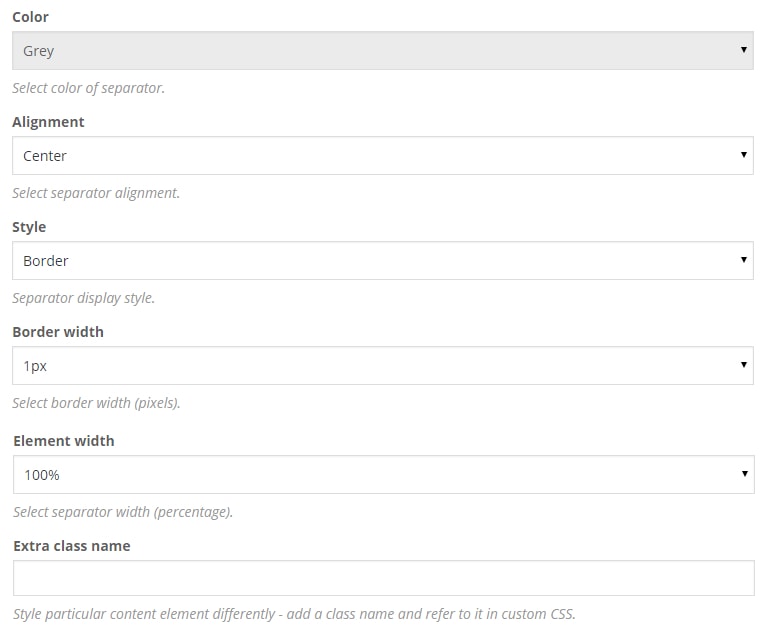Click the Style dropdown arrow icon
The width and height of the screenshot is (769, 644).
click(744, 260)
